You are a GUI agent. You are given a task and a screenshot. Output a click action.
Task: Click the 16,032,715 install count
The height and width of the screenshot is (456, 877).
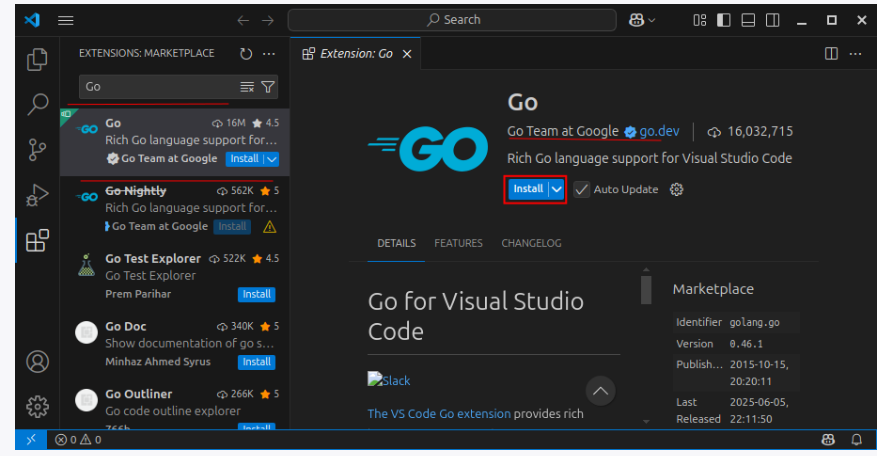(760, 131)
